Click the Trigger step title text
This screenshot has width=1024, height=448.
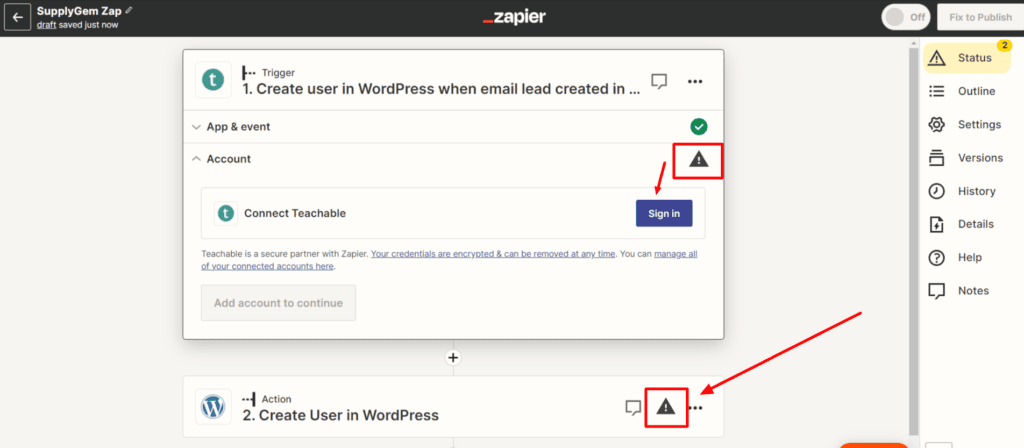(x=441, y=89)
